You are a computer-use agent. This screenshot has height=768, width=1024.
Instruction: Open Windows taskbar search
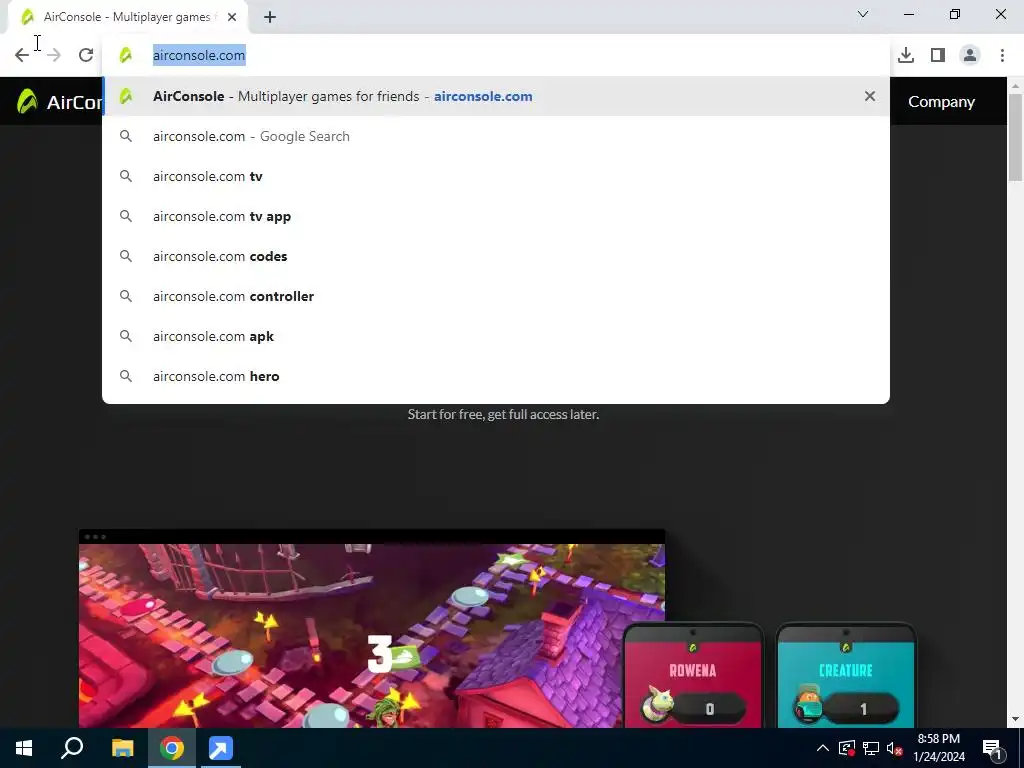[72, 748]
